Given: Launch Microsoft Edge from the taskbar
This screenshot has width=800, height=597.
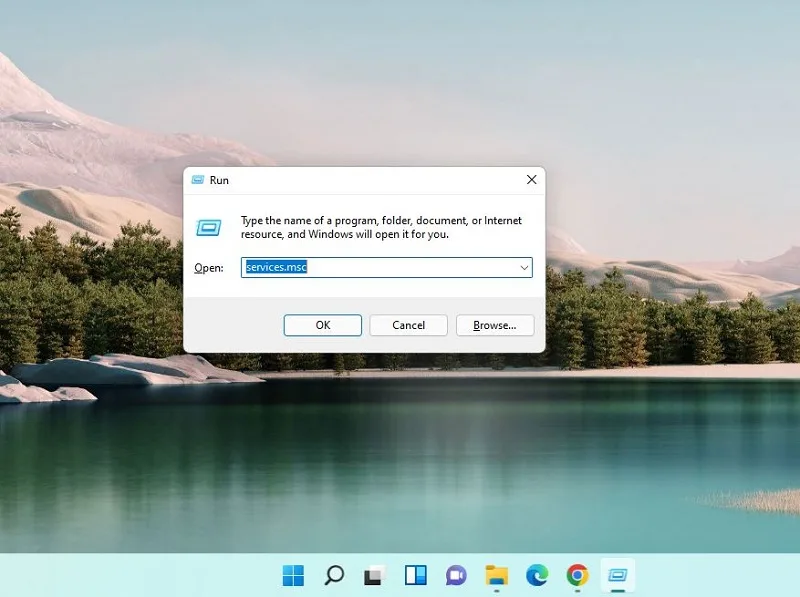Looking at the screenshot, I should [x=537, y=576].
